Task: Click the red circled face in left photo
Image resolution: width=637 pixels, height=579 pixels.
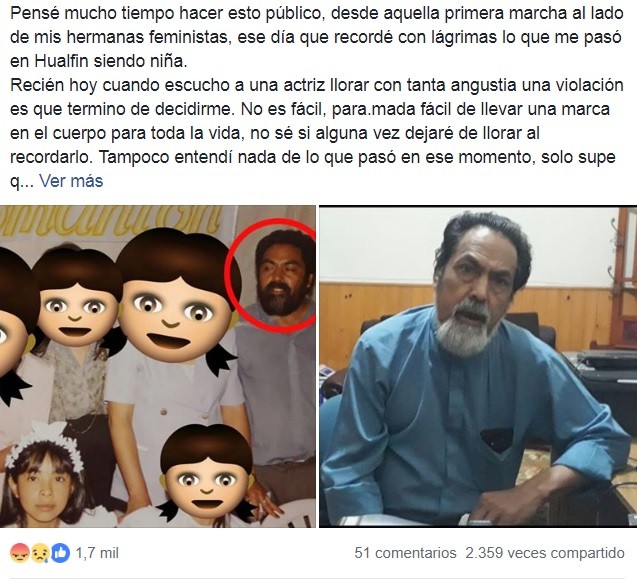Action: click(x=272, y=275)
